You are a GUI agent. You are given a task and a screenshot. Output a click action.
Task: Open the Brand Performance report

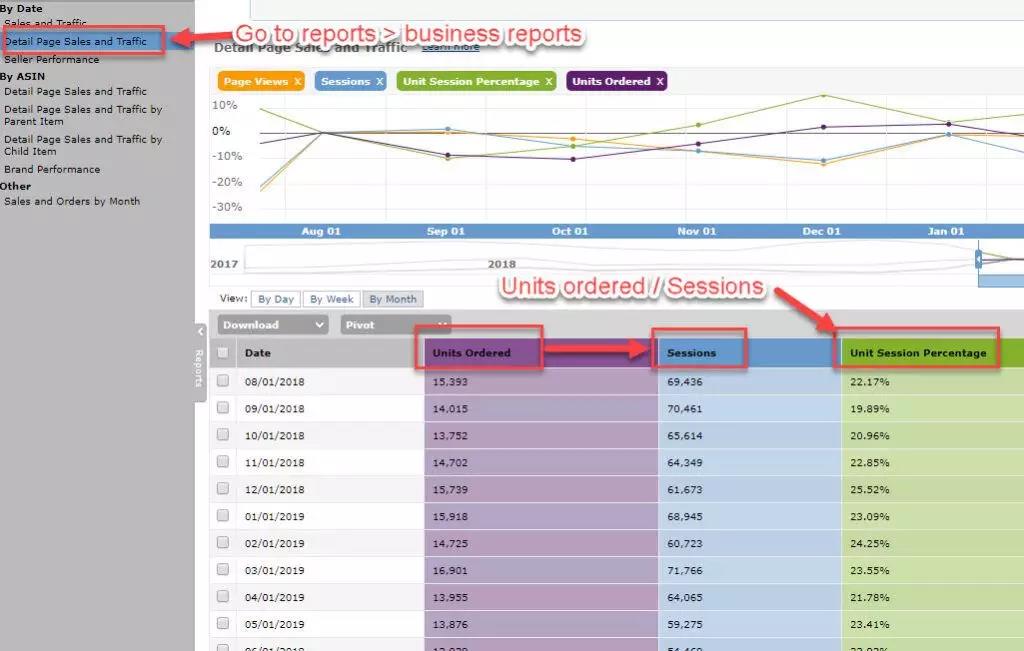[x=52, y=169]
